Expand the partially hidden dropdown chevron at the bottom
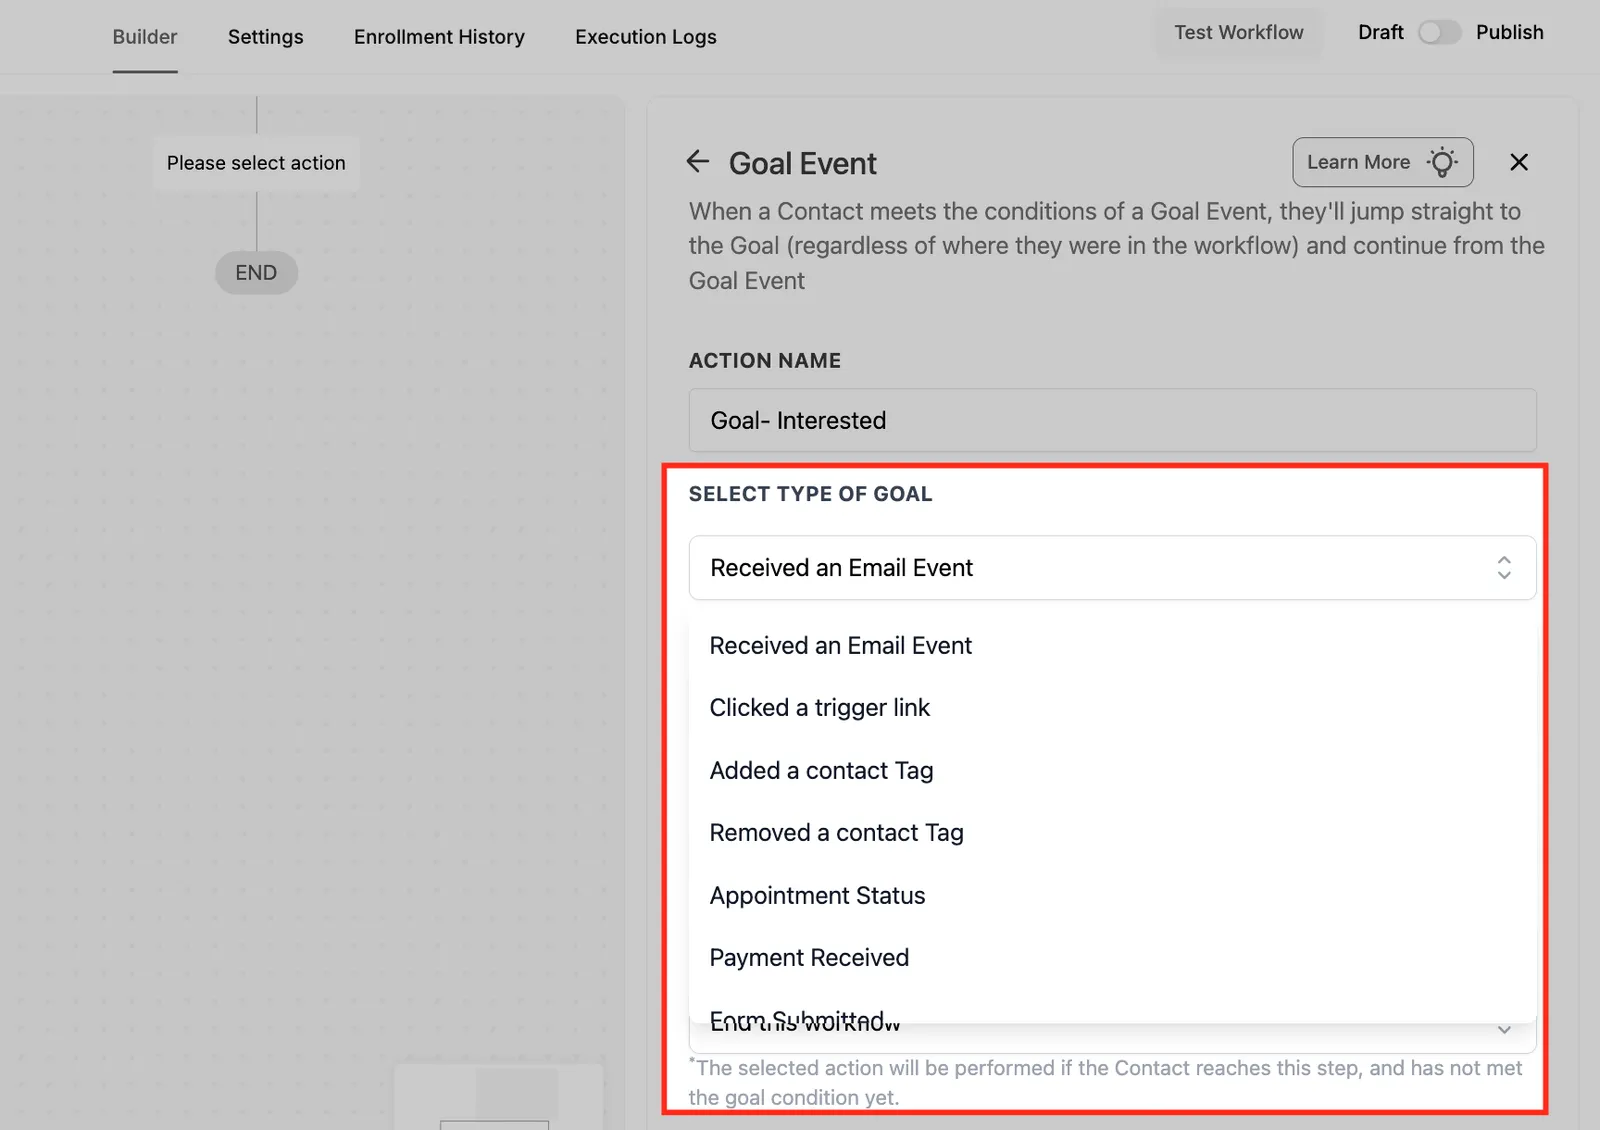The height and width of the screenshot is (1130, 1600). 1503,1029
